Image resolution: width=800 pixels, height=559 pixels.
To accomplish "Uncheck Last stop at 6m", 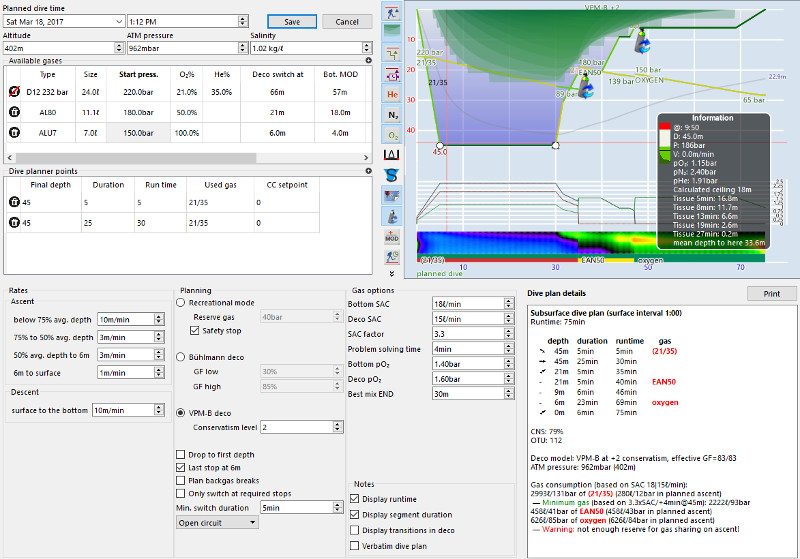I will [181, 467].
